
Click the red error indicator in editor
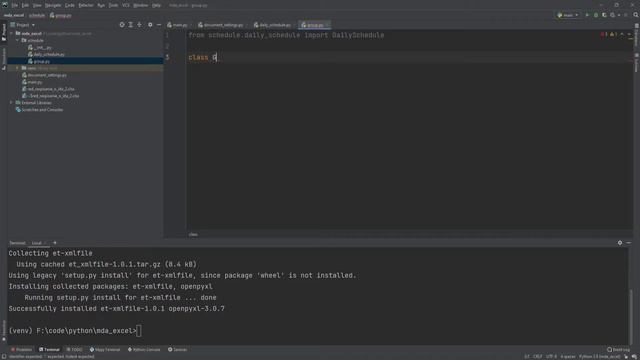[x=604, y=35]
